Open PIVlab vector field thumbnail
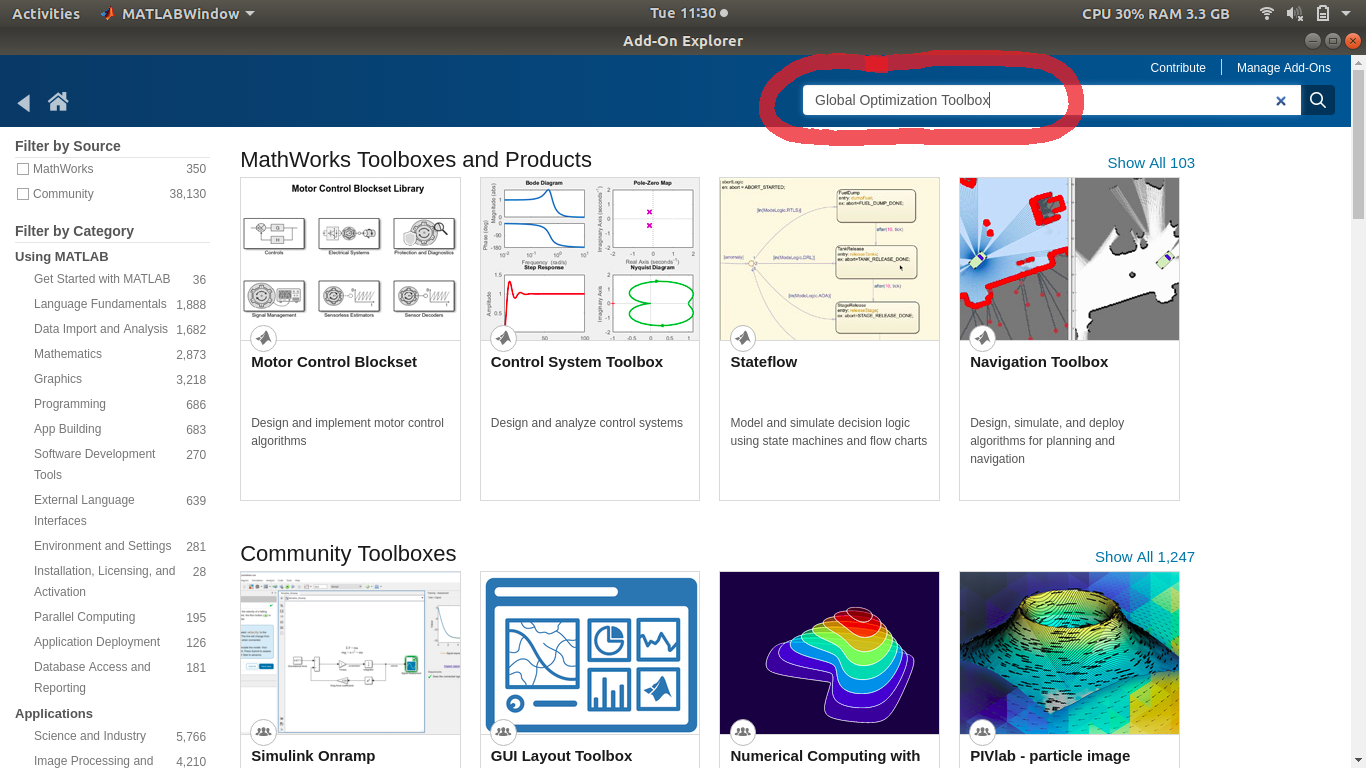 1069,653
